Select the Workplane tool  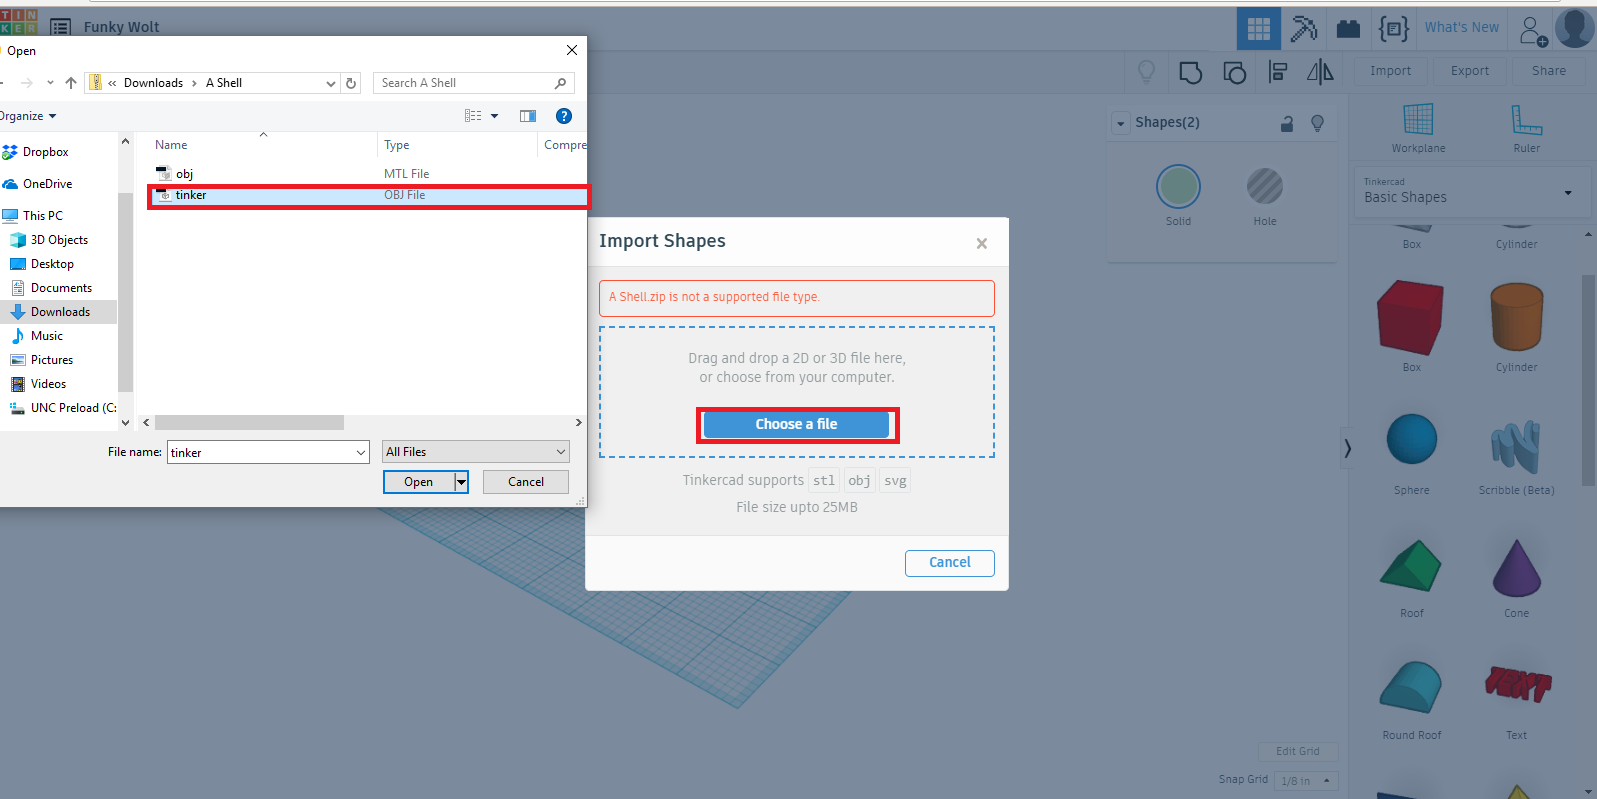1418,127
